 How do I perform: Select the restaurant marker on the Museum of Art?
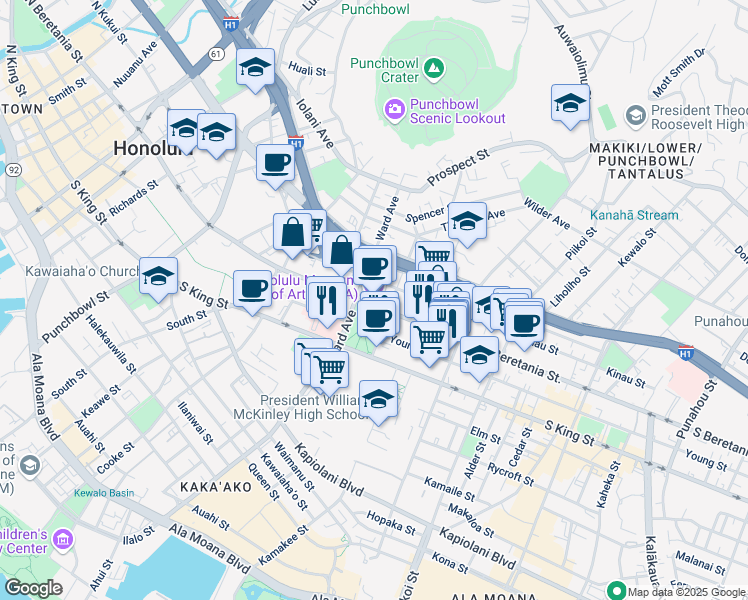(x=327, y=301)
